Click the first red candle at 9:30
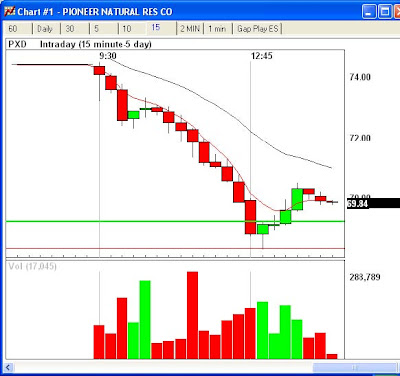 pyautogui.click(x=99, y=70)
